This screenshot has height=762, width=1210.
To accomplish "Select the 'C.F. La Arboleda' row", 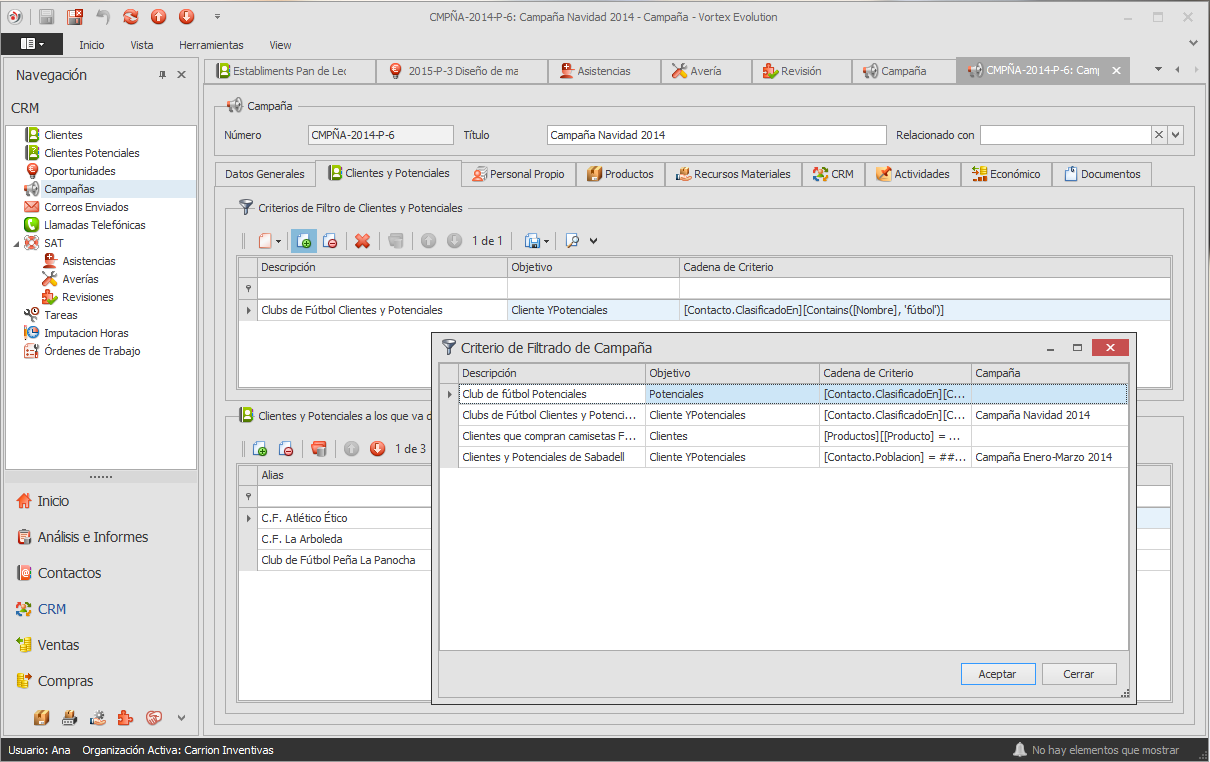I will click(704, 539).
